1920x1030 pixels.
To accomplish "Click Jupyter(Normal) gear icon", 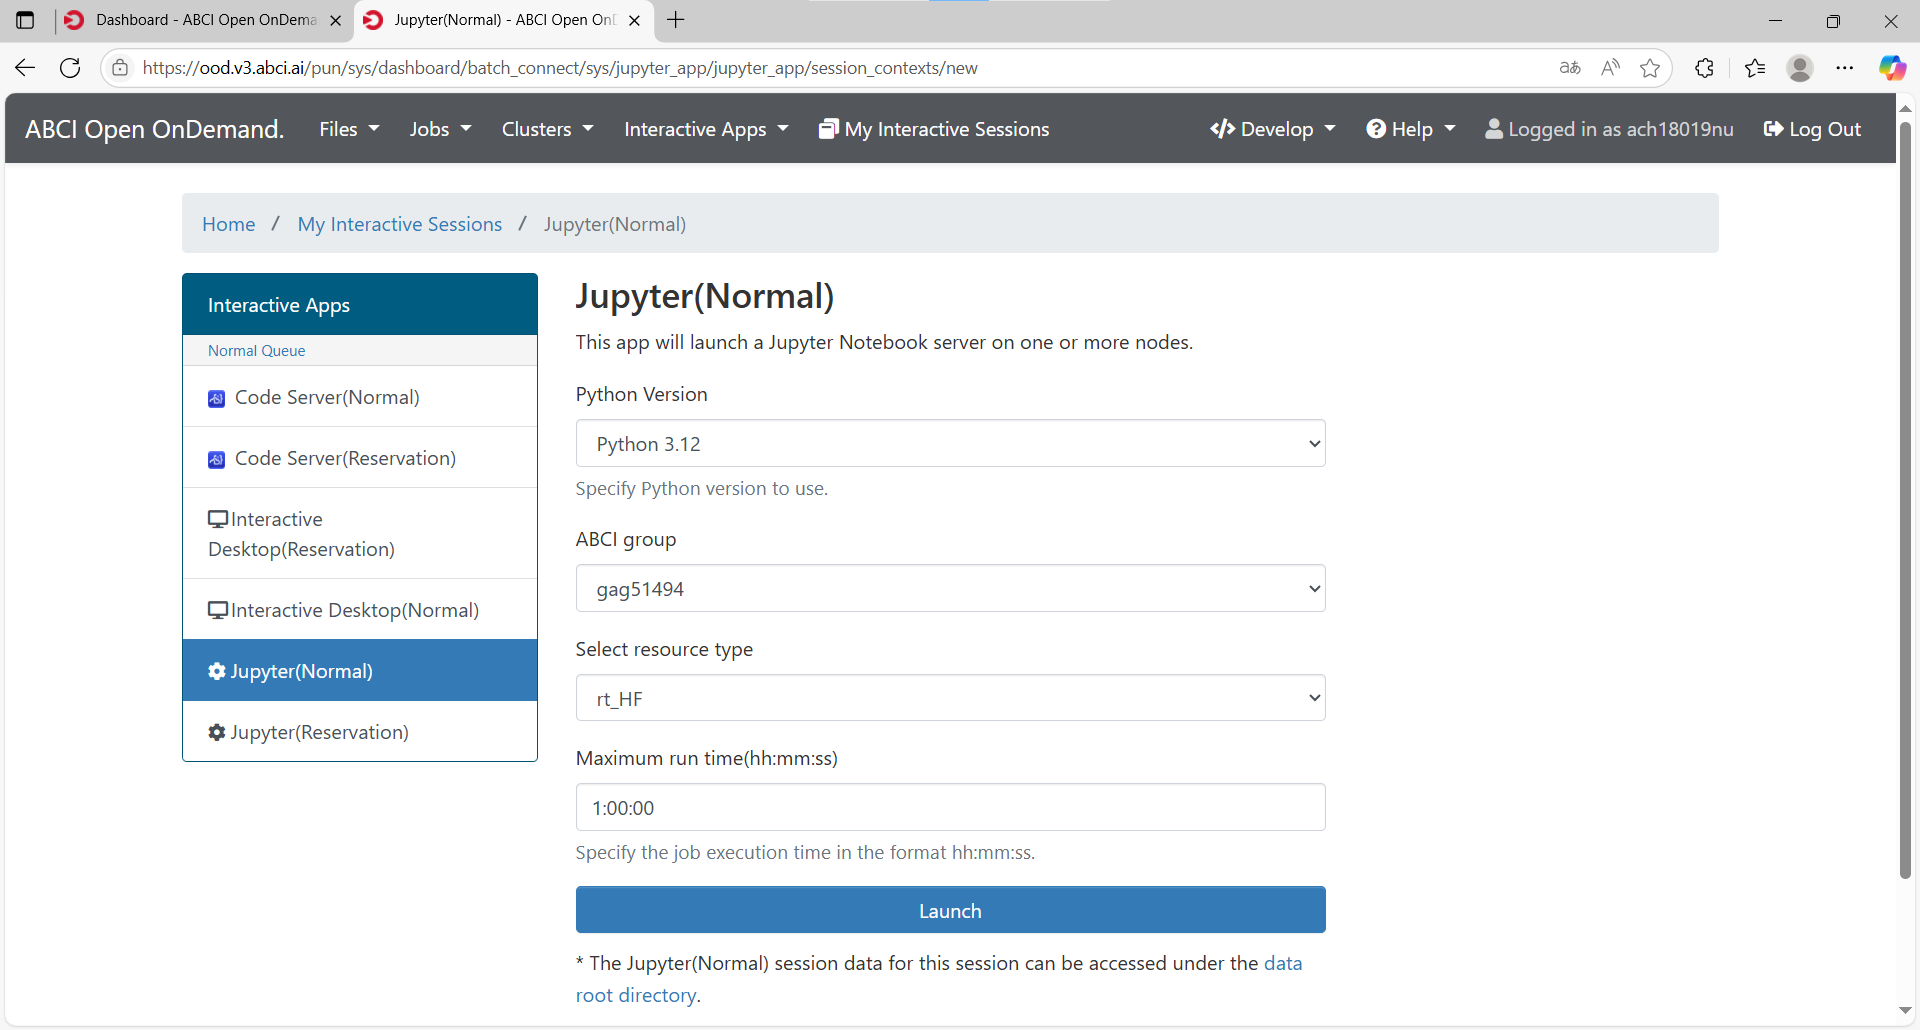I will [x=217, y=671].
